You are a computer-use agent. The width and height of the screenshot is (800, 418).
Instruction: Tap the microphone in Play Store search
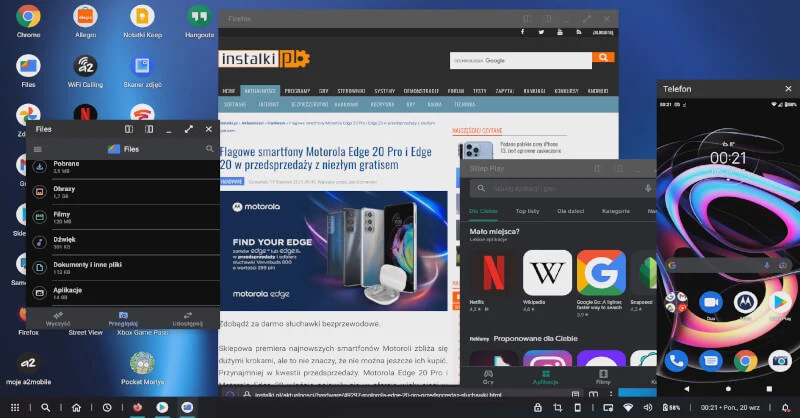point(648,188)
